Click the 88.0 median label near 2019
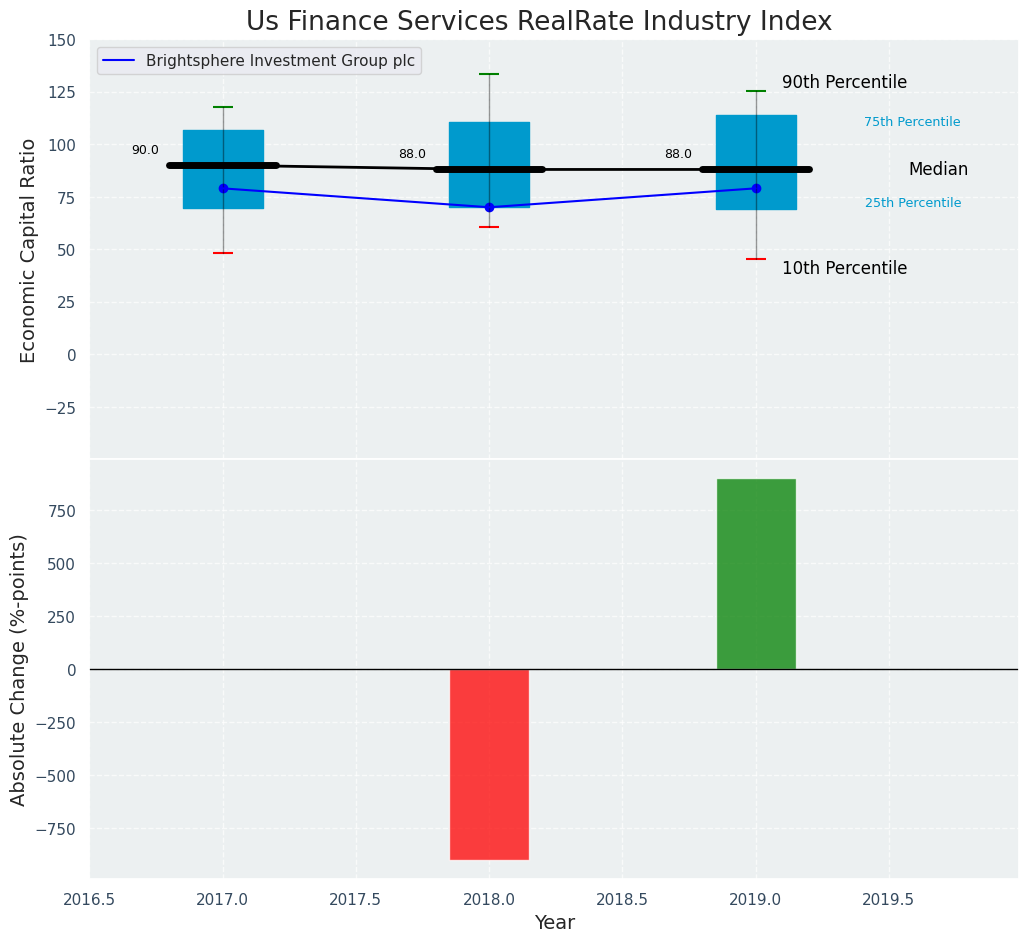This screenshot has height=942, width=1029. [678, 154]
